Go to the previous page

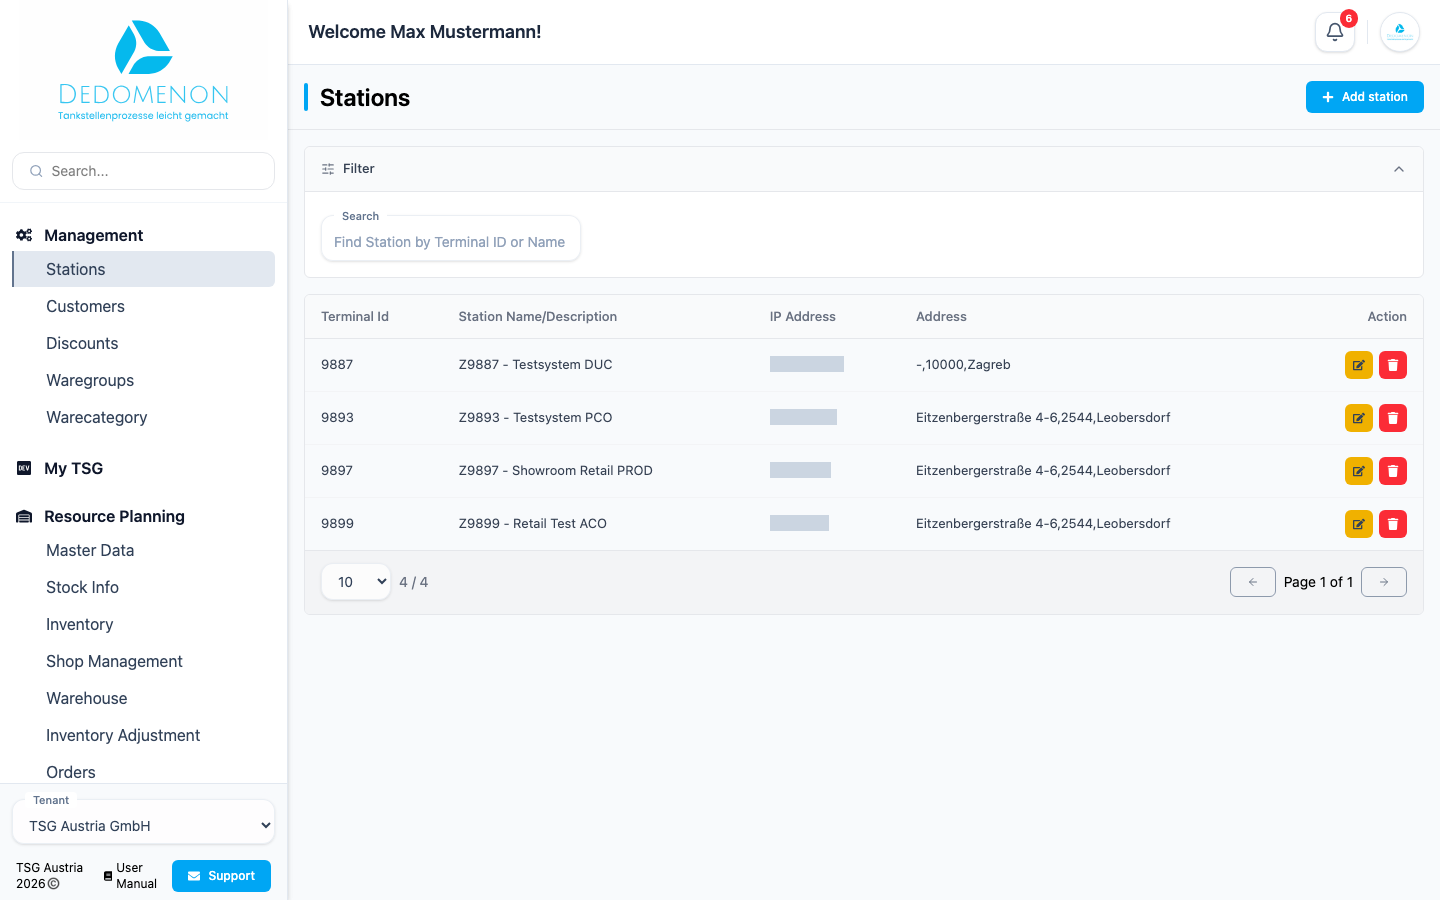1253,582
